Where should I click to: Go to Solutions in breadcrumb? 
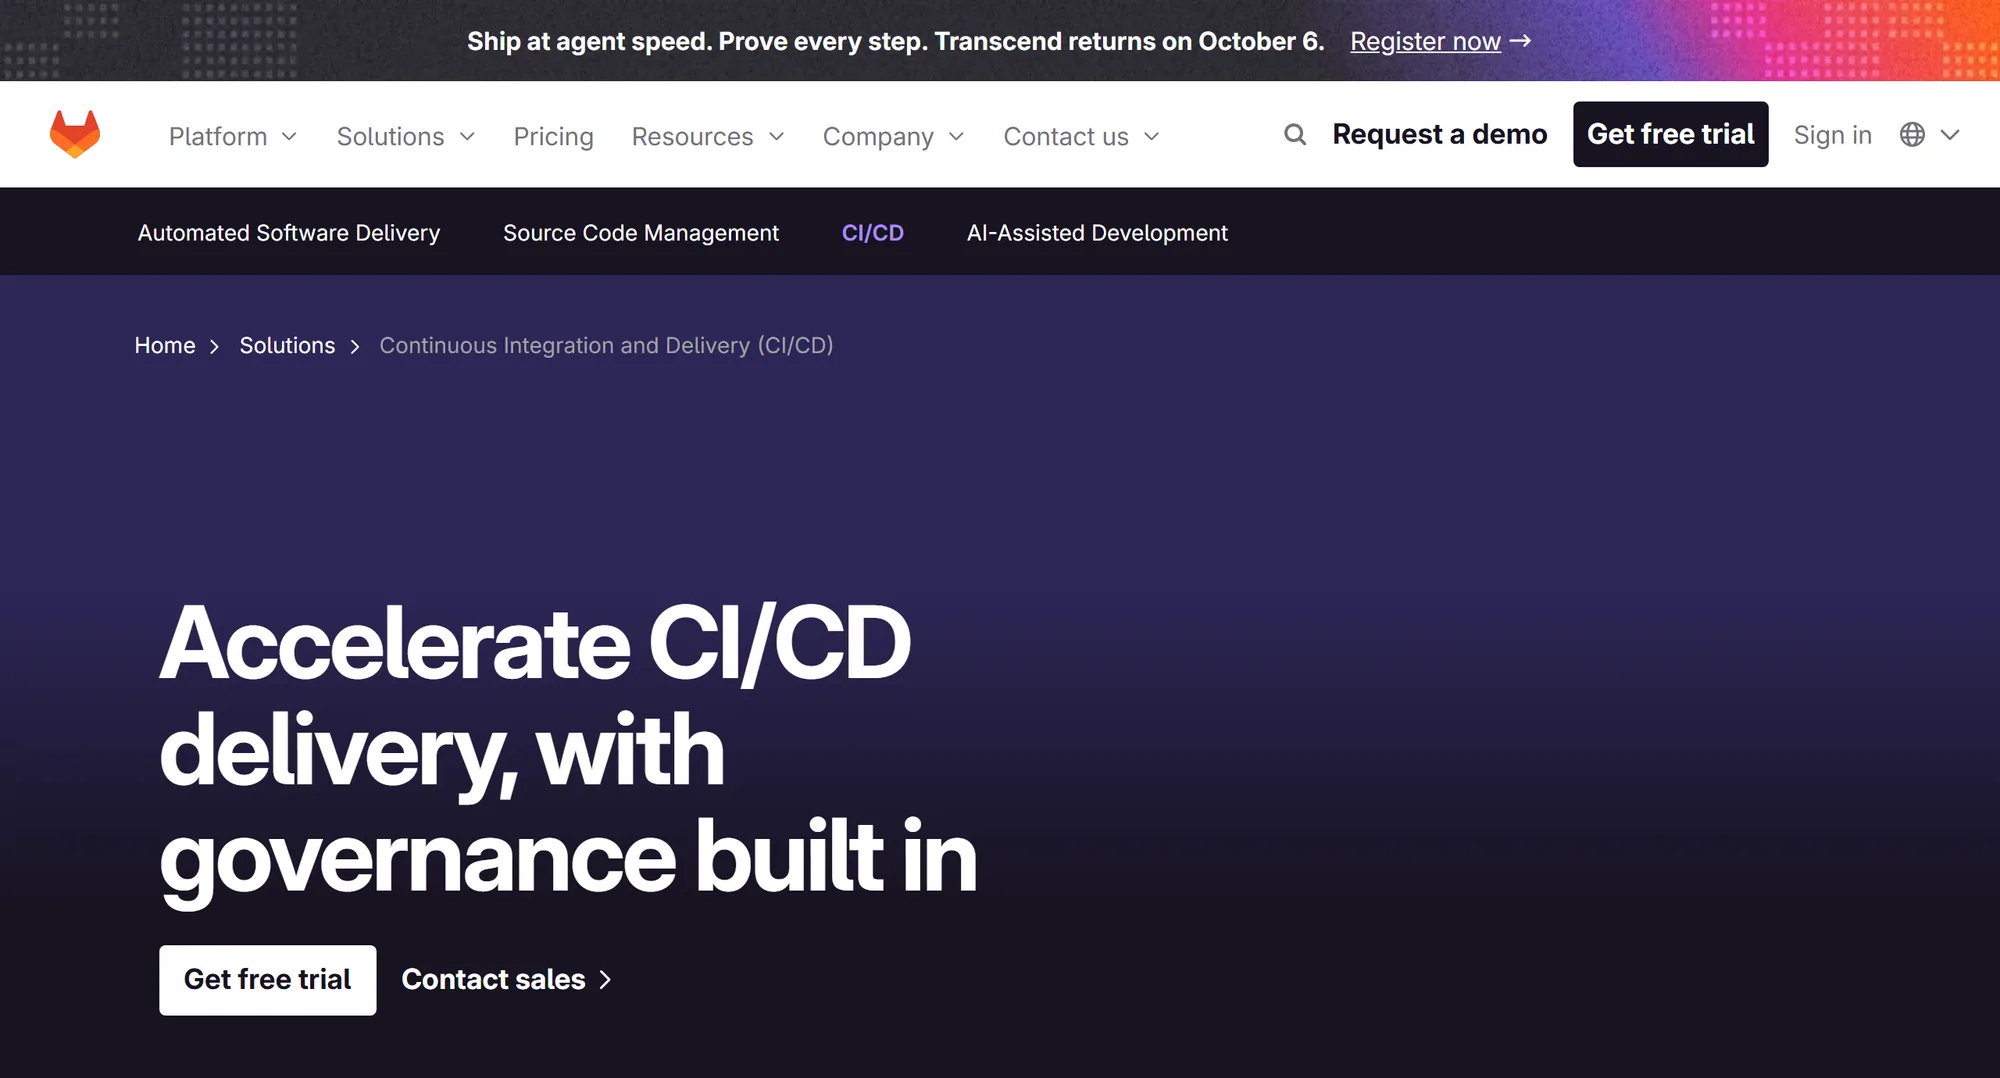pos(287,345)
